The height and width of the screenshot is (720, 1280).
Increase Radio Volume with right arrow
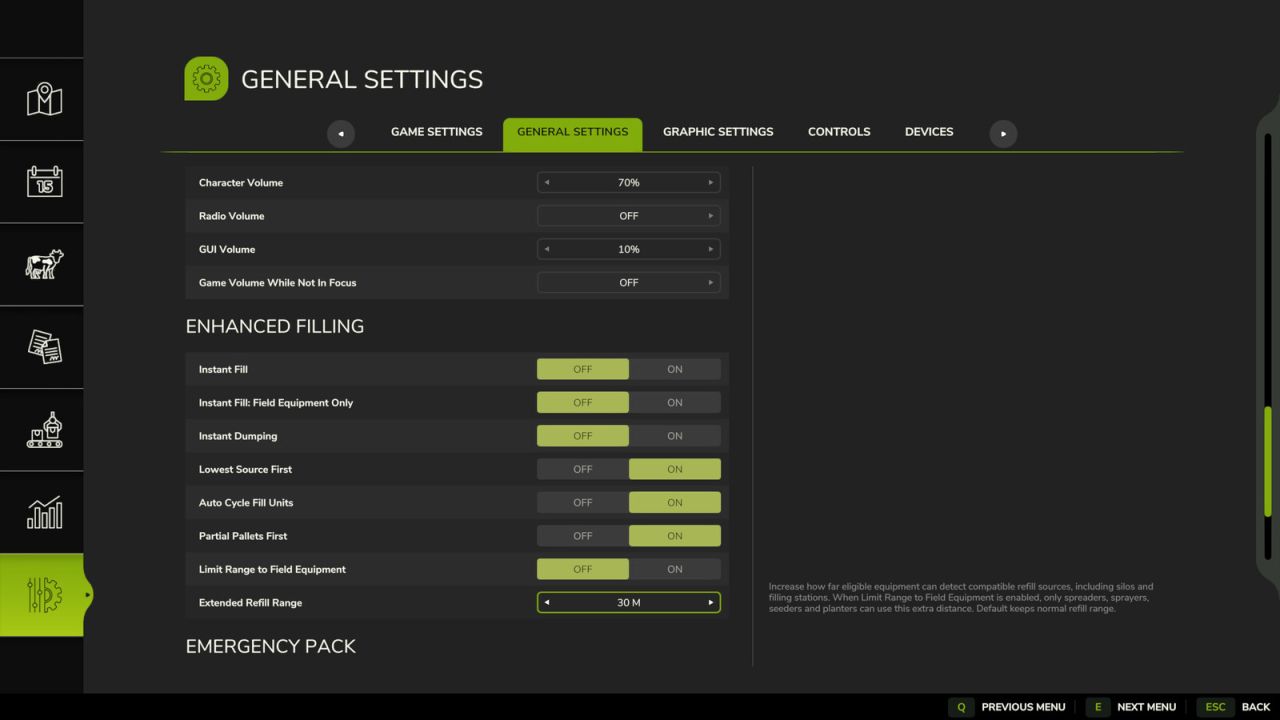pos(711,216)
